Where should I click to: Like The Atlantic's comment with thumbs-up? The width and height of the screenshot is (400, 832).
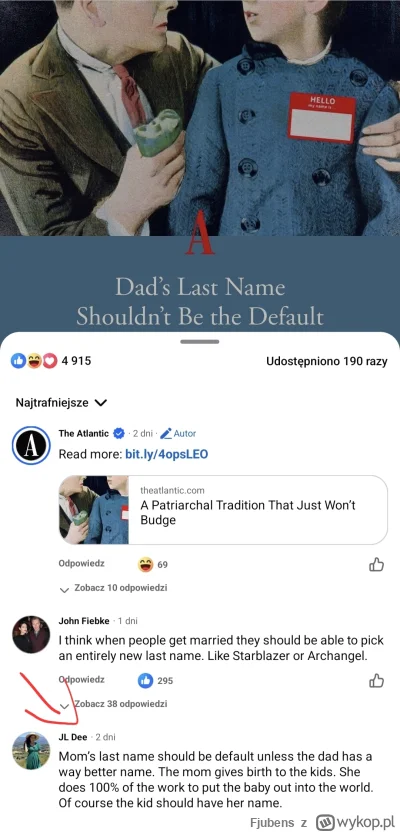(x=376, y=565)
